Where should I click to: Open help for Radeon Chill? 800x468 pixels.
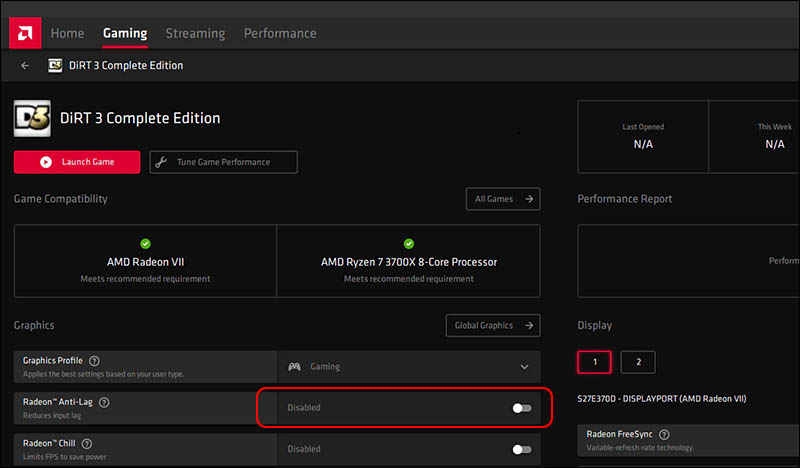coord(87,444)
